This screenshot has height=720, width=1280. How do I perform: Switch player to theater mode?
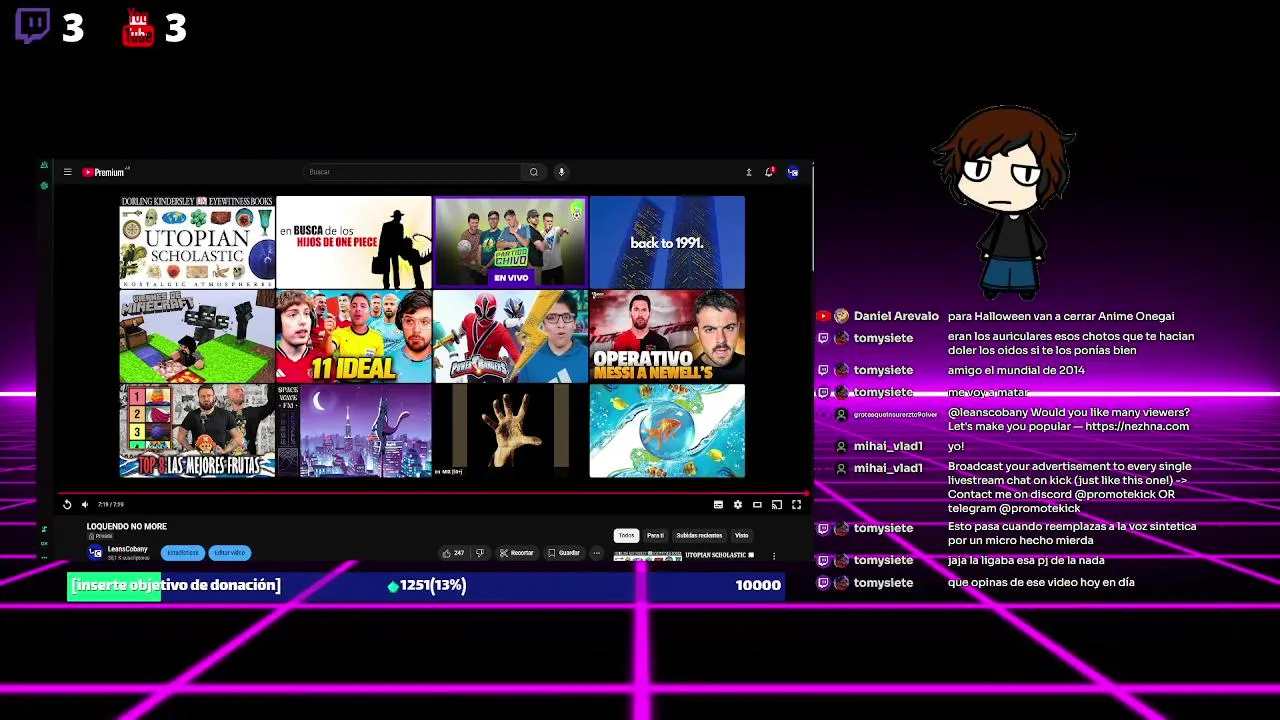(x=757, y=504)
